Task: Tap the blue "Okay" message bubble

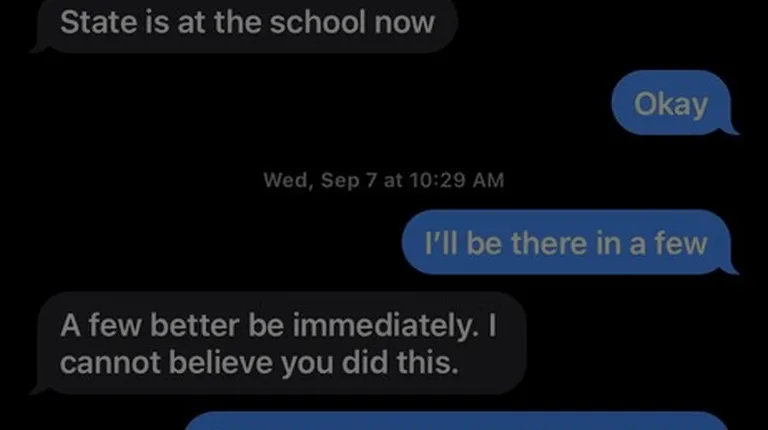Action: 672,103
